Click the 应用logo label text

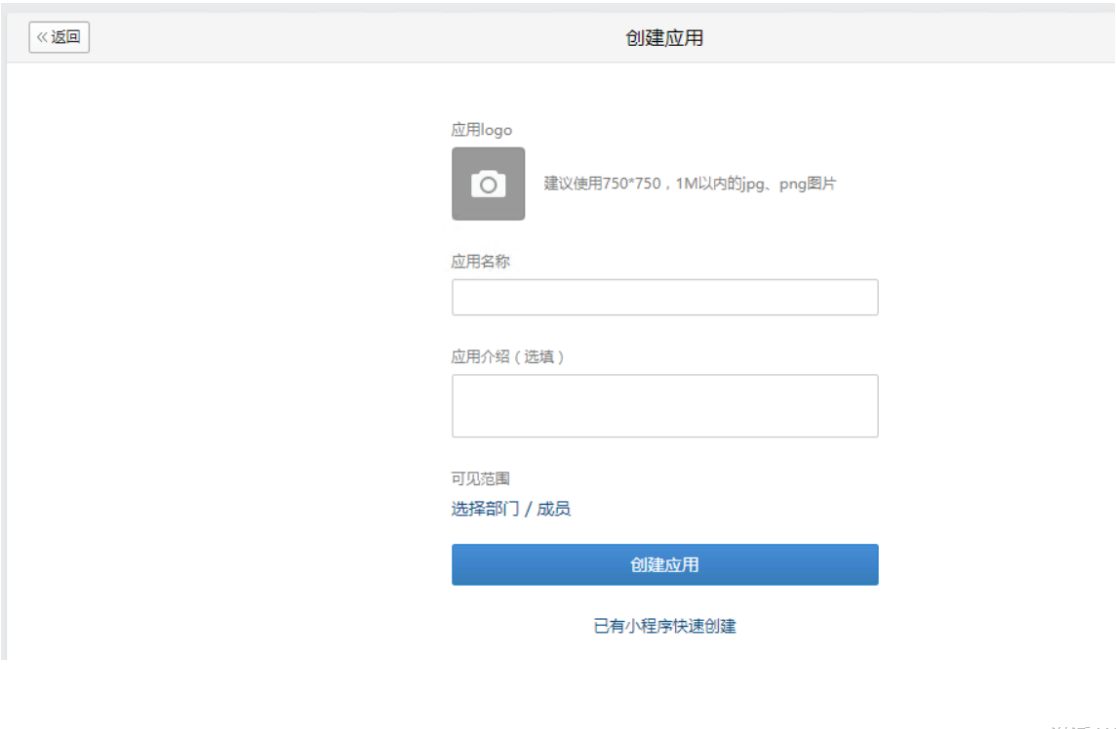(481, 130)
